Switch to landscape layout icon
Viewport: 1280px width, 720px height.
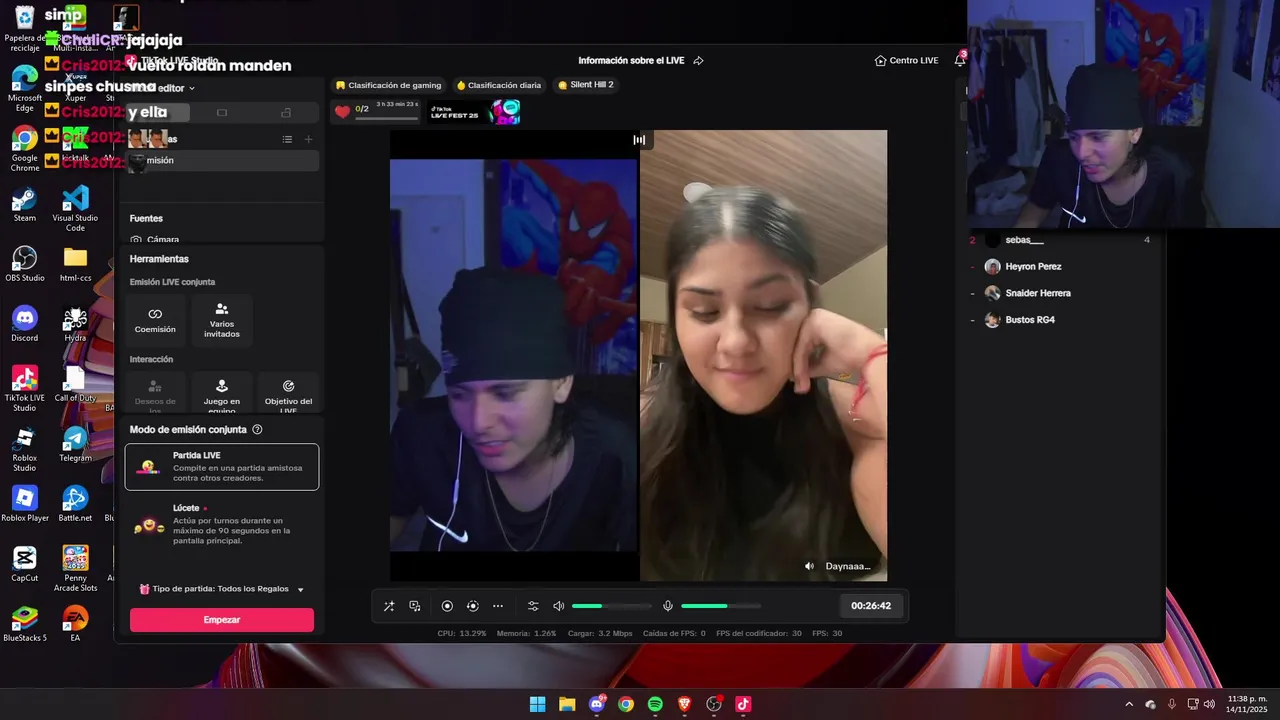point(222,112)
